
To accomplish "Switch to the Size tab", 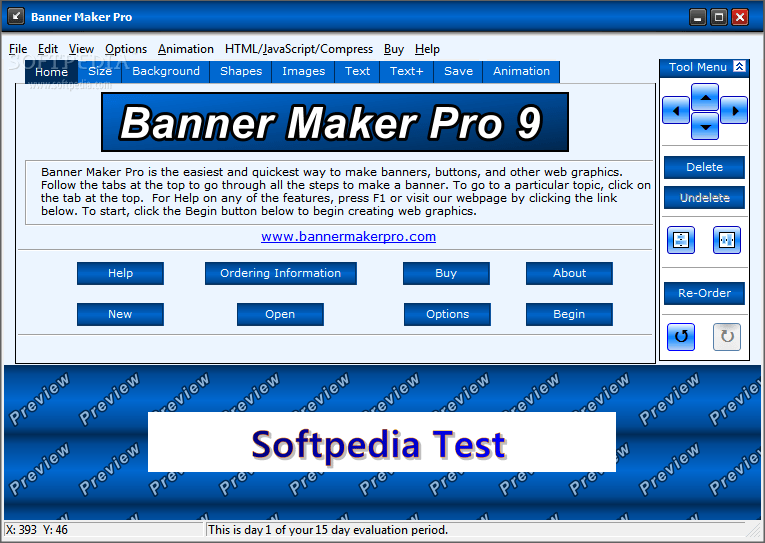I will click(100, 71).
